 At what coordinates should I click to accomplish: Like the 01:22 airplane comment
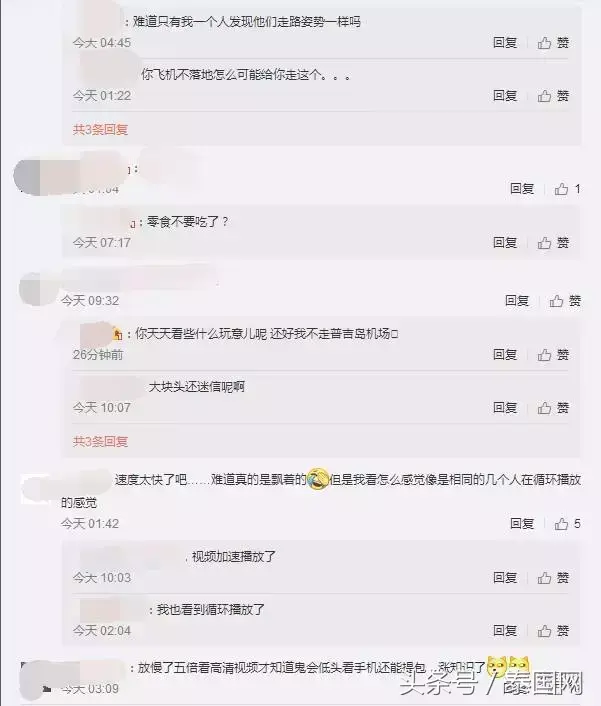click(553, 96)
